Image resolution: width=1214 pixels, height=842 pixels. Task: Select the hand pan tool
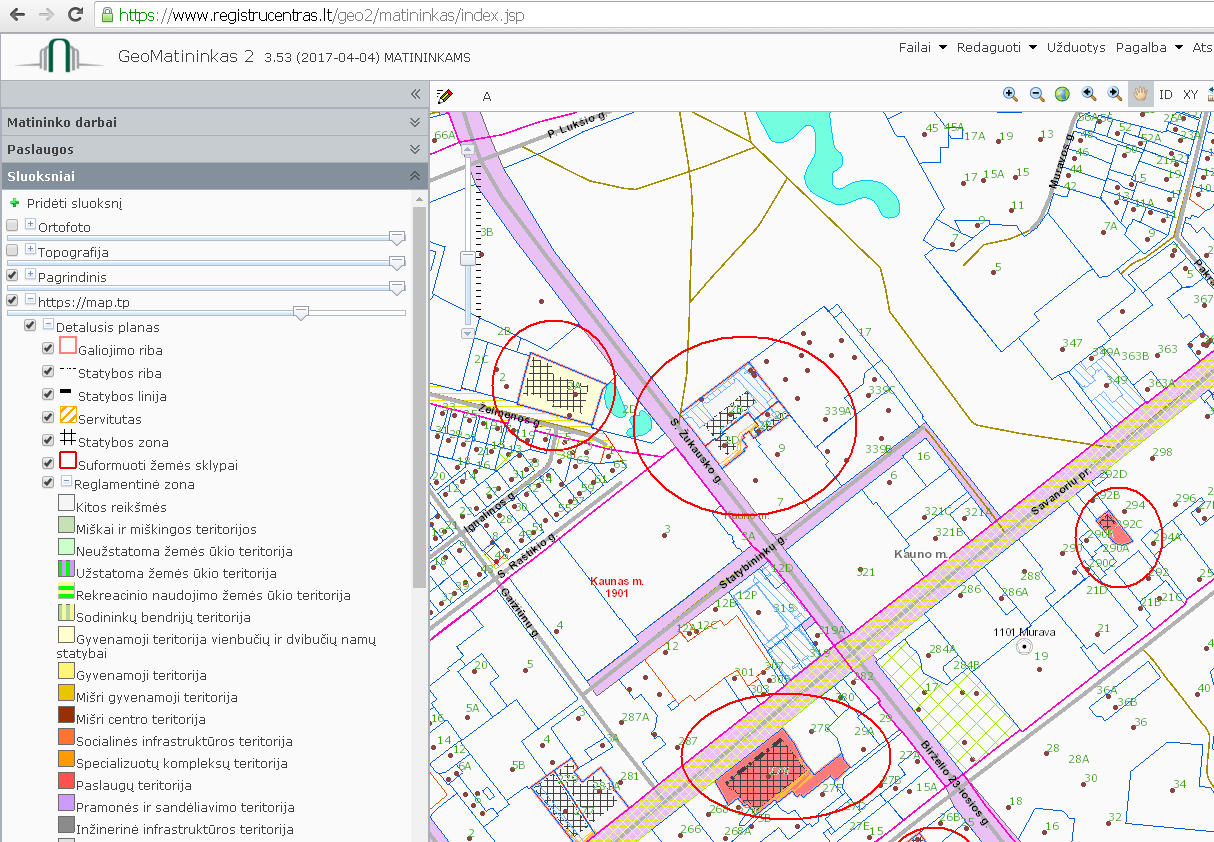[x=1140, y=94]
